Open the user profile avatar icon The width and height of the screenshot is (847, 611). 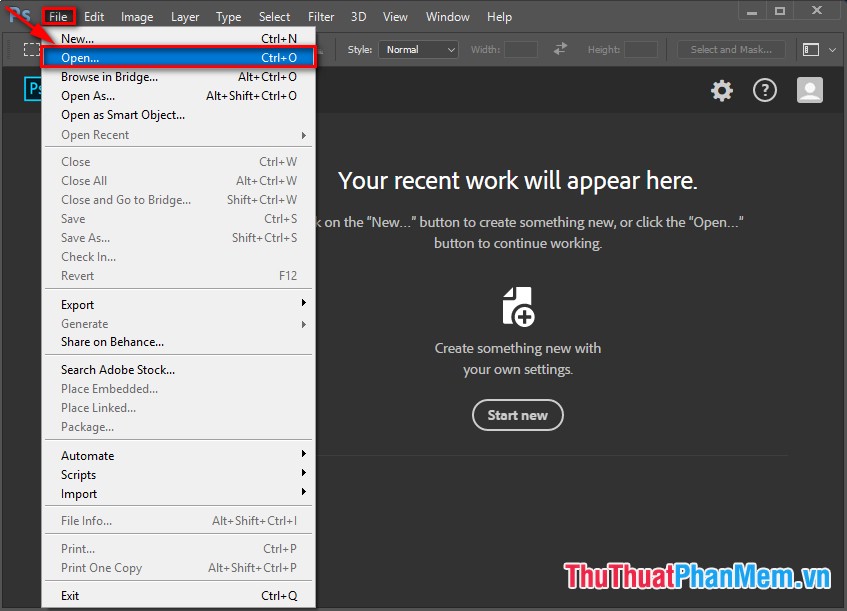point(810,90)
